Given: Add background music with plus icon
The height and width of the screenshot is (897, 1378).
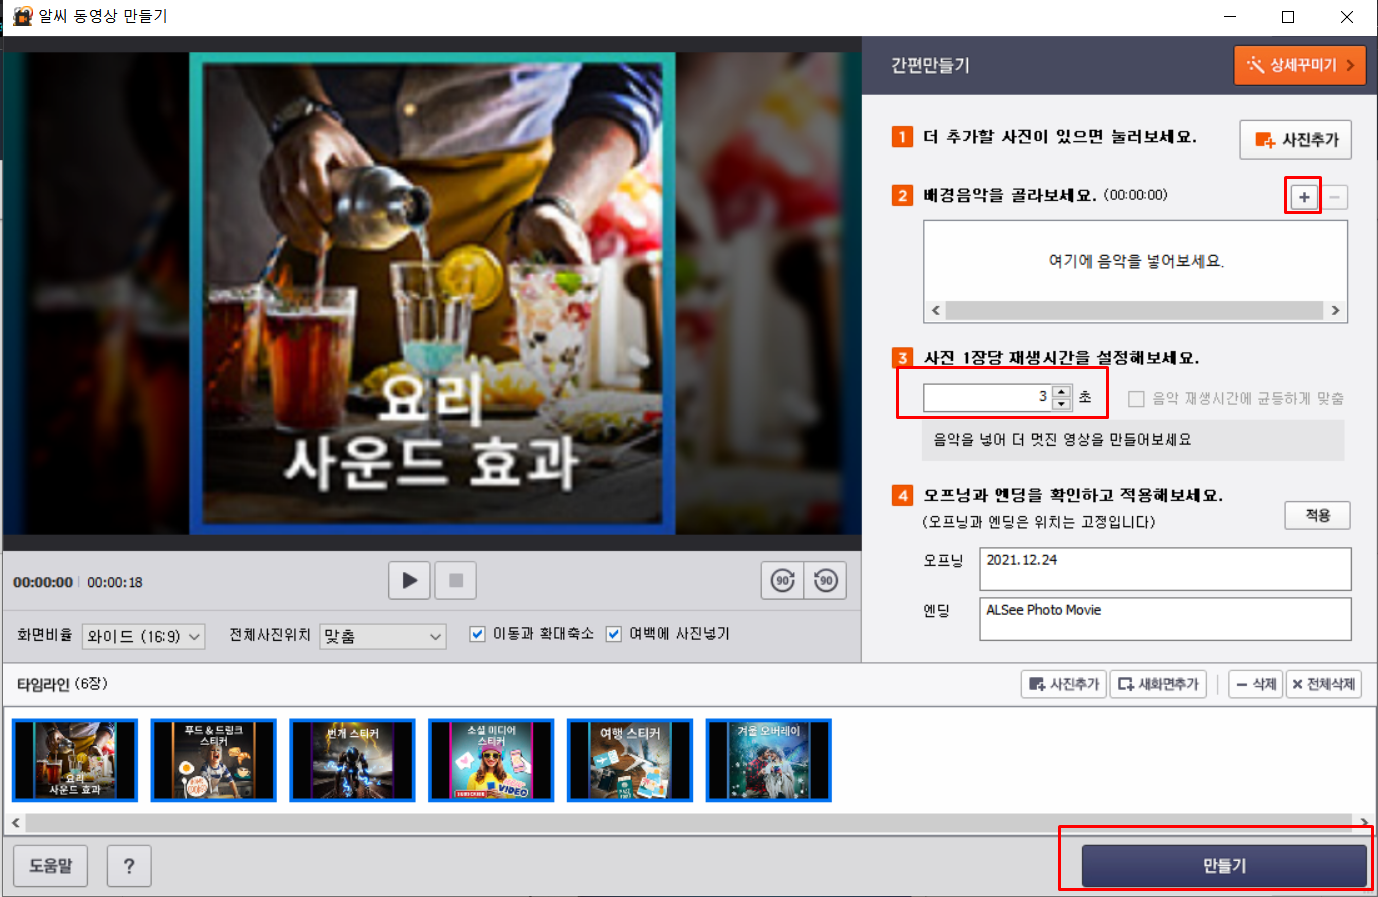Looking at the screenshot, I should pyautogui.click(x=1304, y=197).
